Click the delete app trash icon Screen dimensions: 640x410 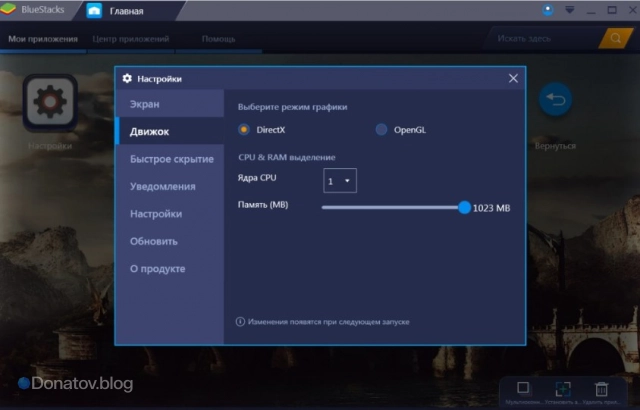[601, 389]
